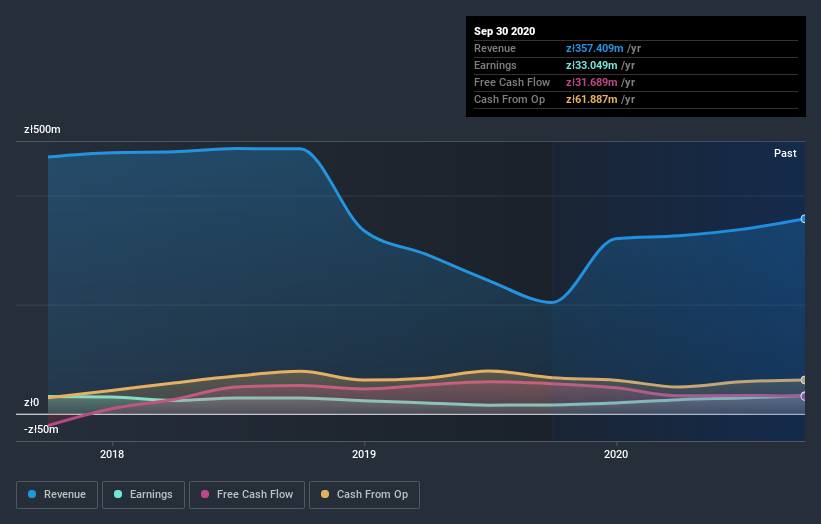Select the Cash From Op endpoint marker
Image resolution: width=821 pixels, height=524 pixels.
tap(804, 380)
